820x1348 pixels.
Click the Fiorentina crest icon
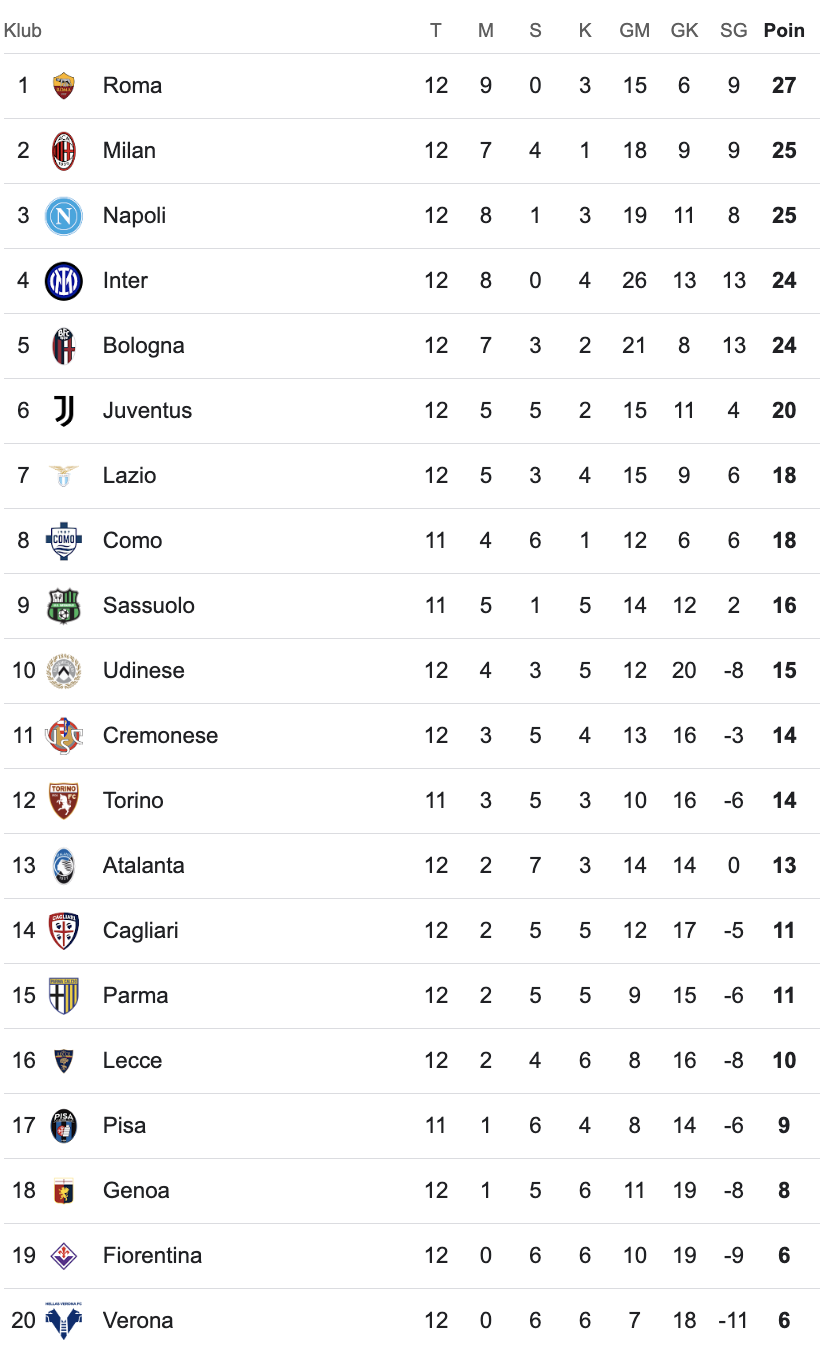(64, 1256)
